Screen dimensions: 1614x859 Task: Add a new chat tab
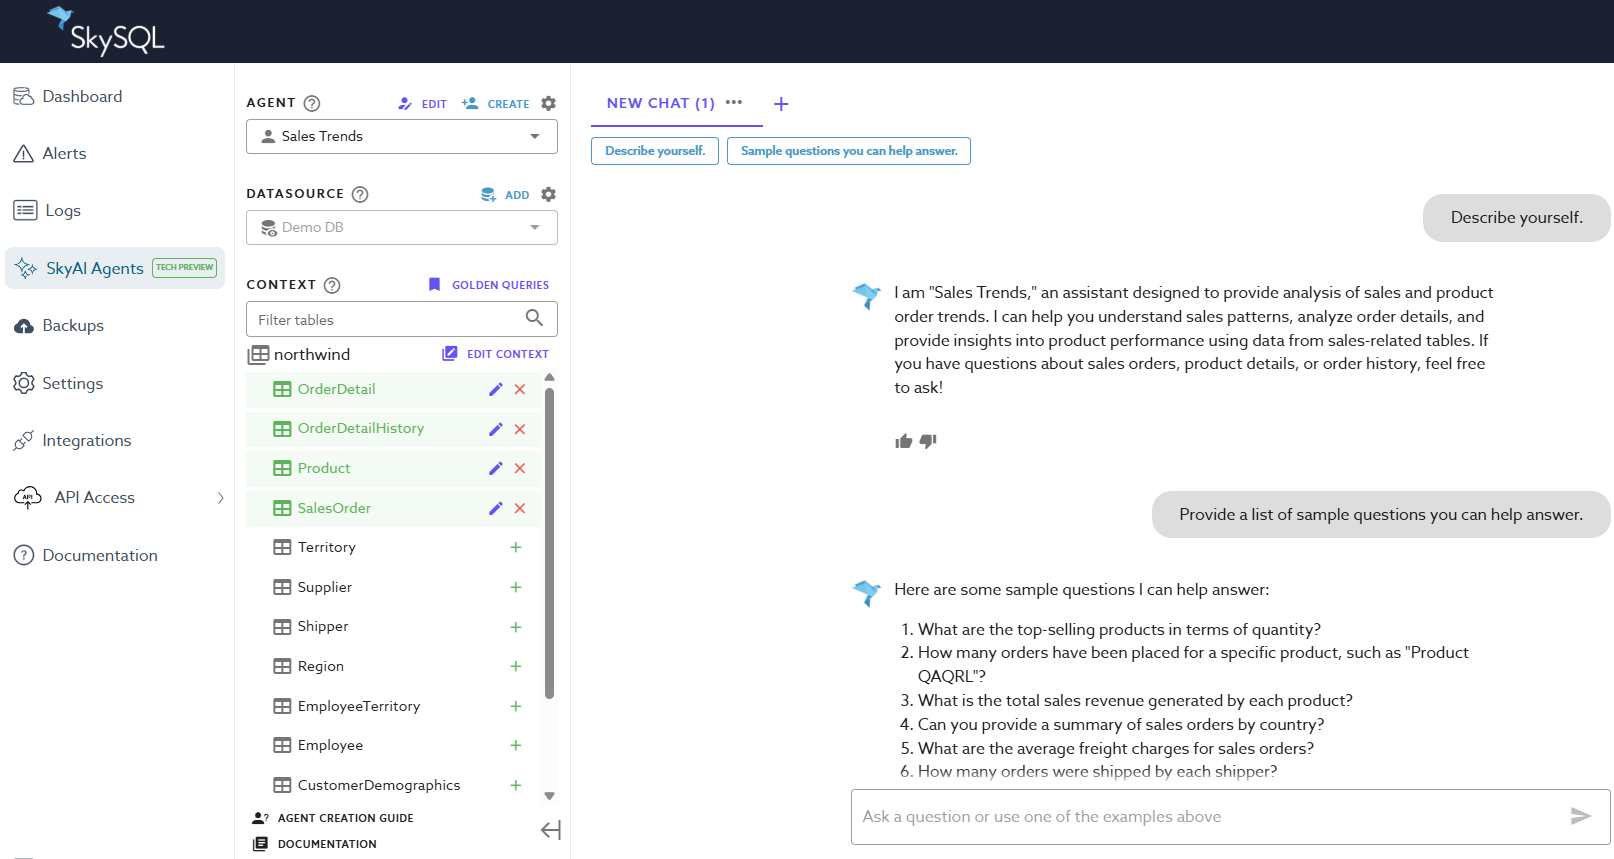pyautogui.click(x=781, y=104)
